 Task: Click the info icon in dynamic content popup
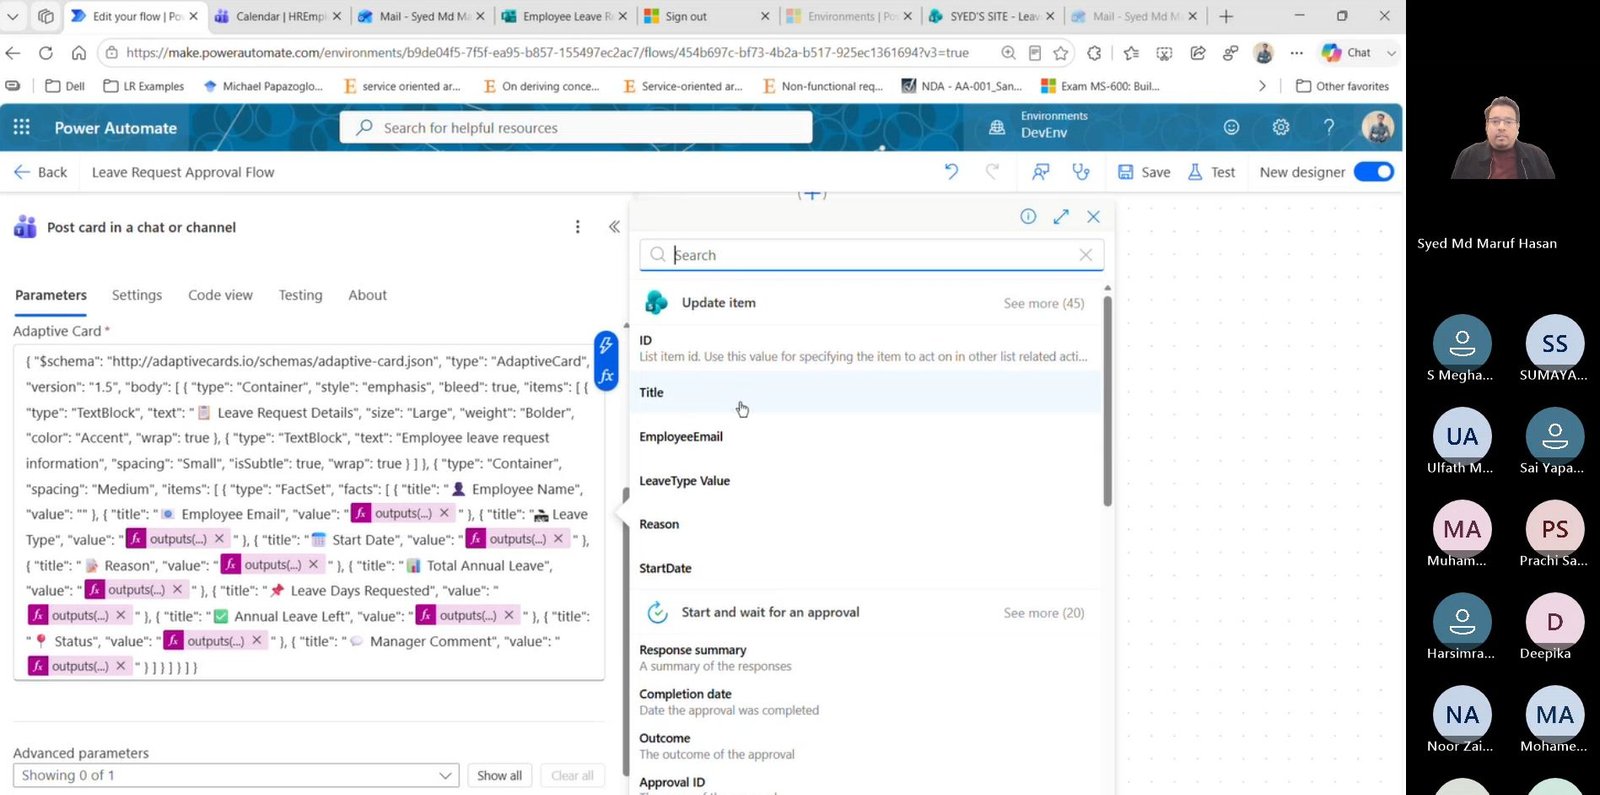click(1028, 216)
